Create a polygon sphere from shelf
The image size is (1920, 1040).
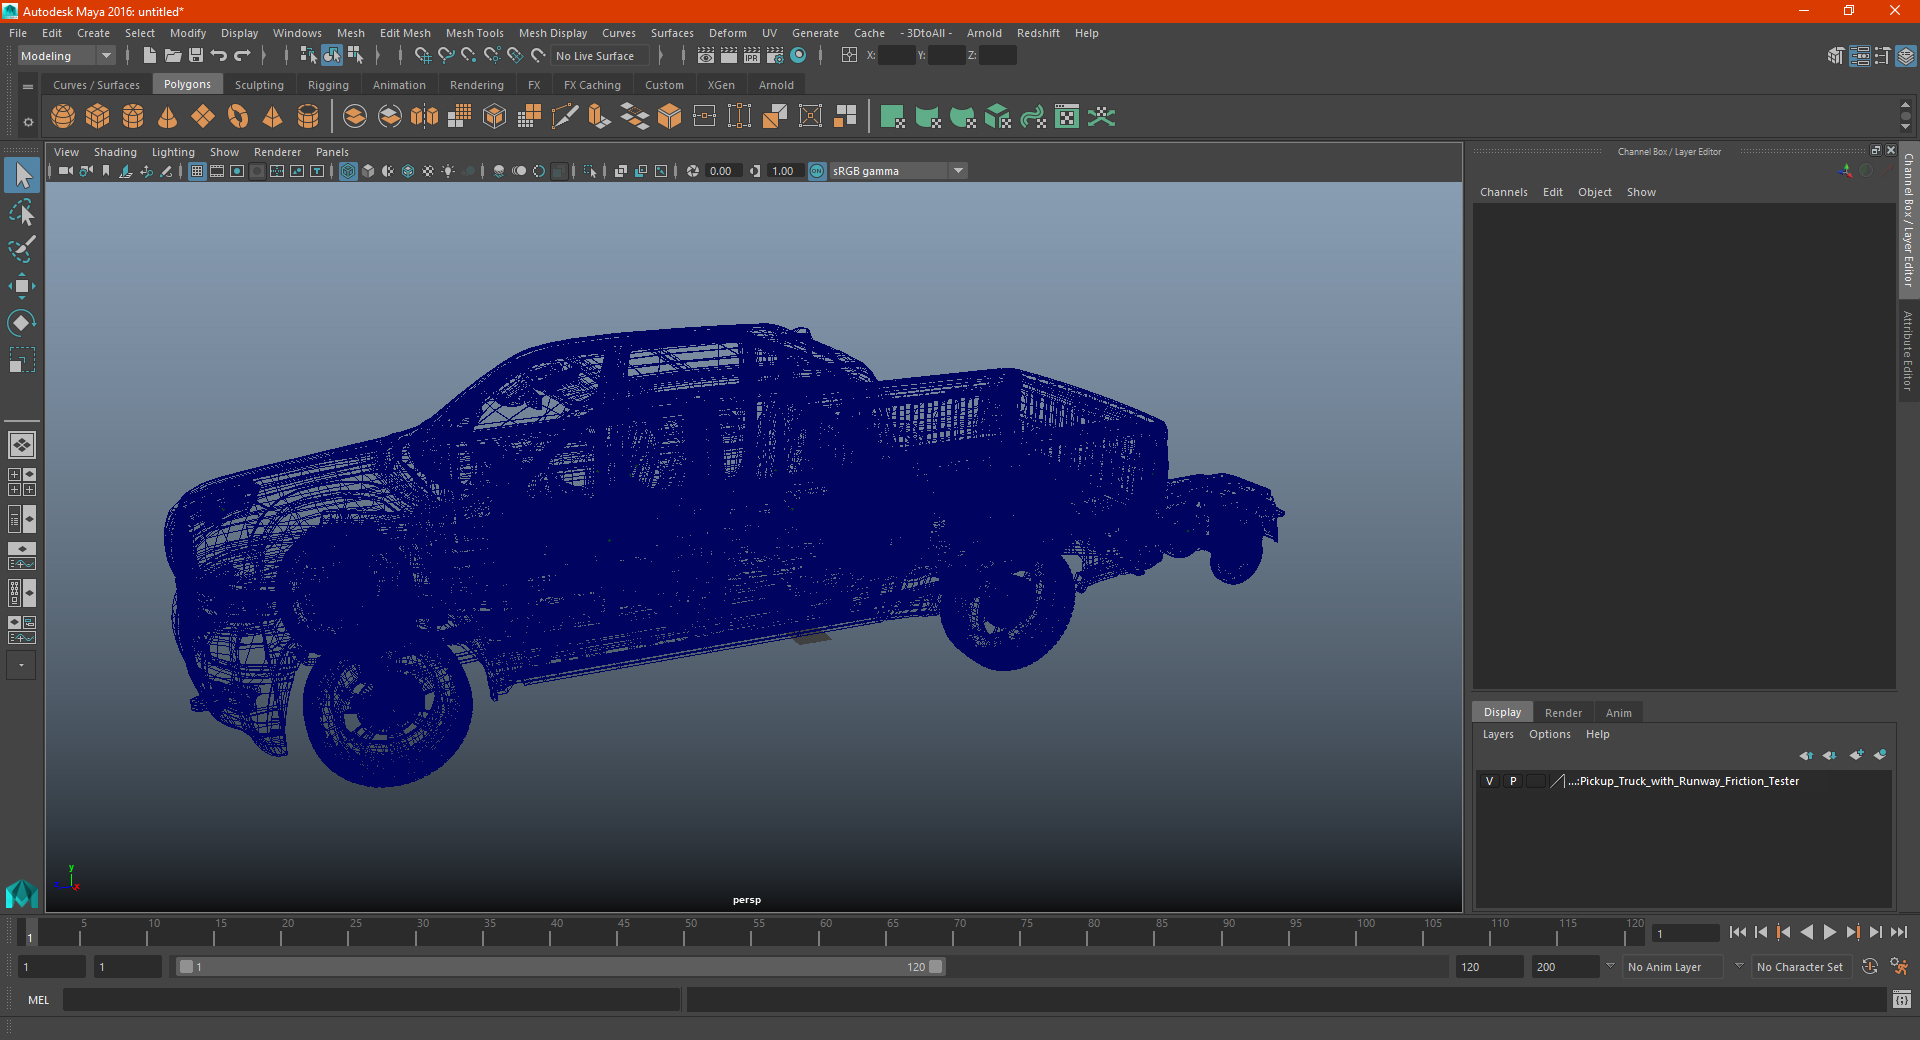pos(63,117)
